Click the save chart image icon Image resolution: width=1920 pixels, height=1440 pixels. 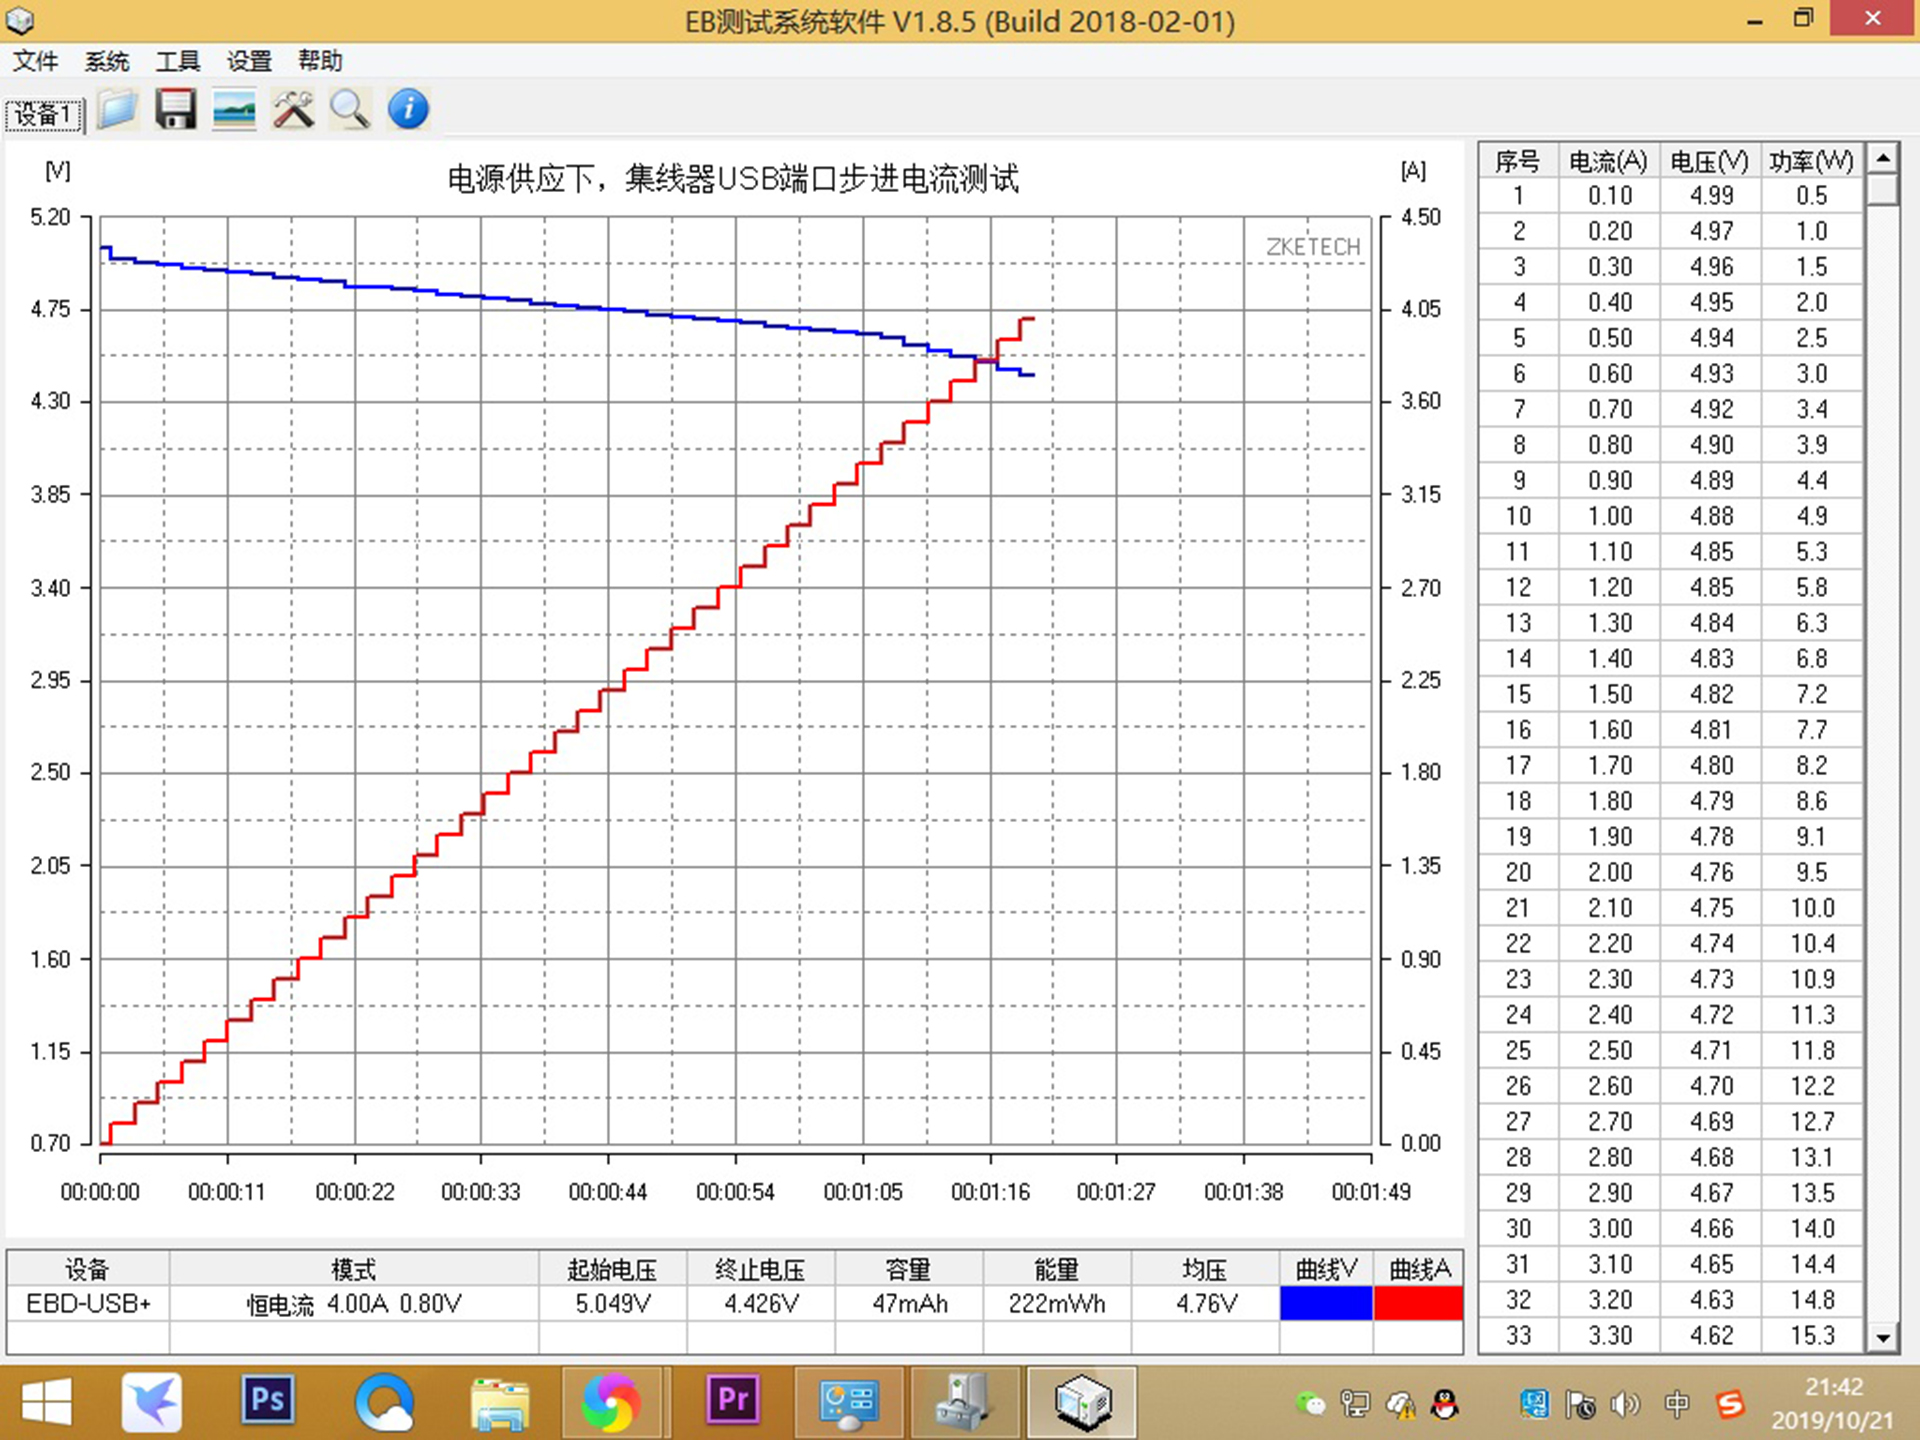point(234,109)
